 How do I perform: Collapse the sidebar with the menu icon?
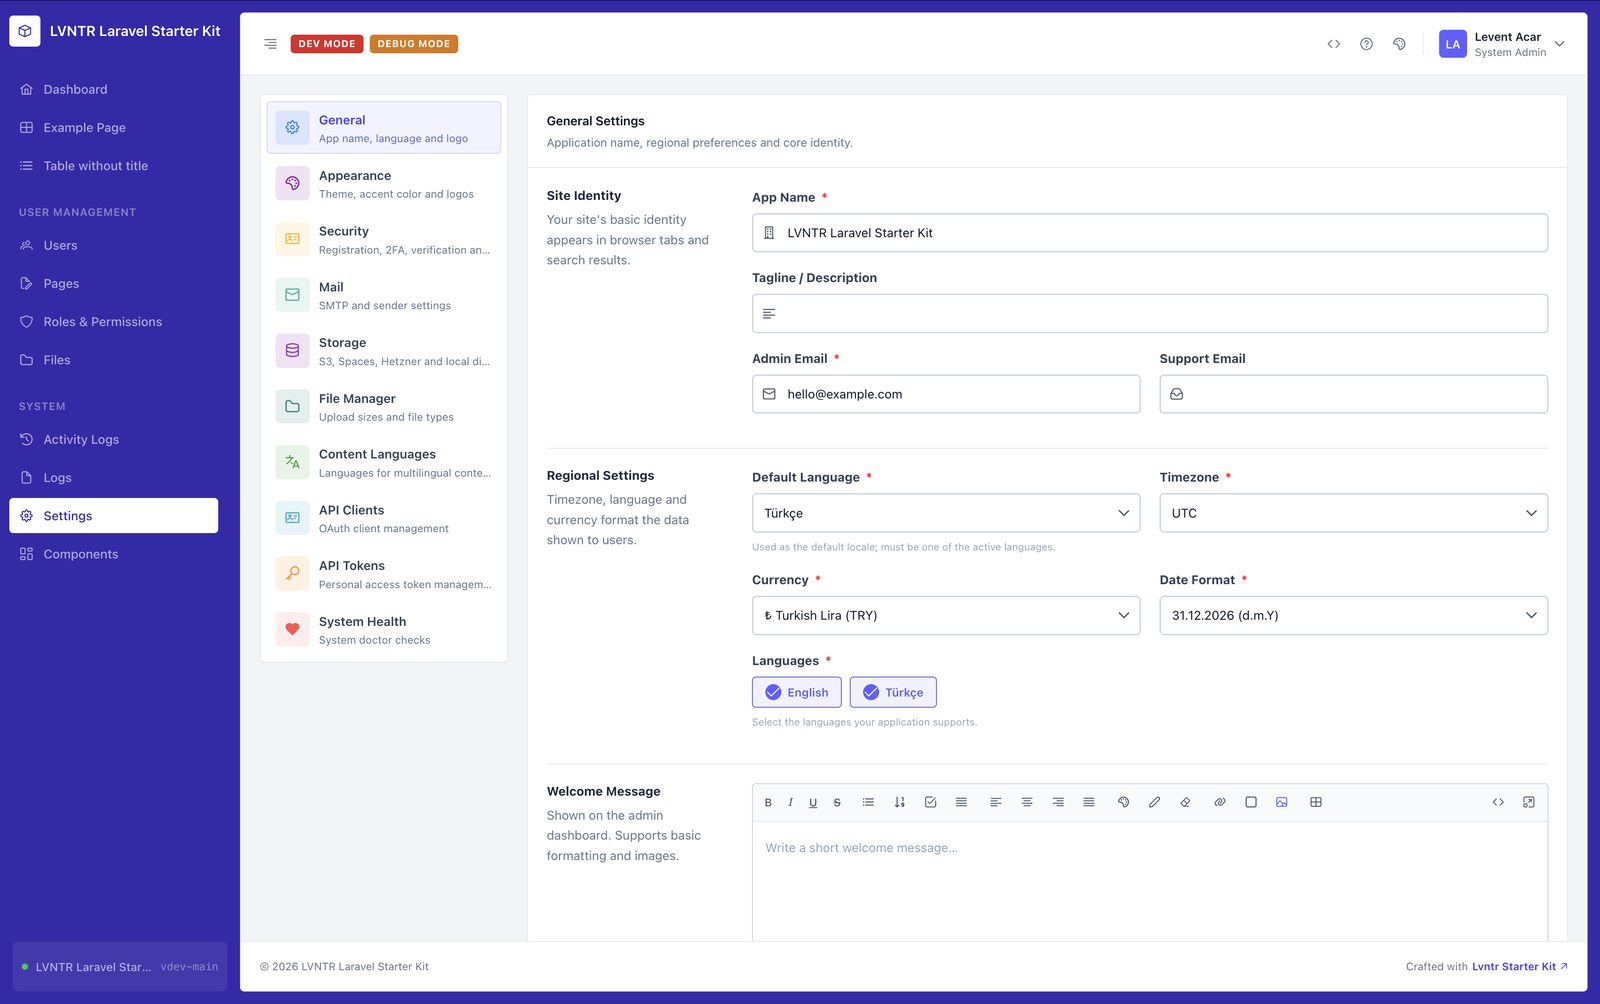point(270,44)
